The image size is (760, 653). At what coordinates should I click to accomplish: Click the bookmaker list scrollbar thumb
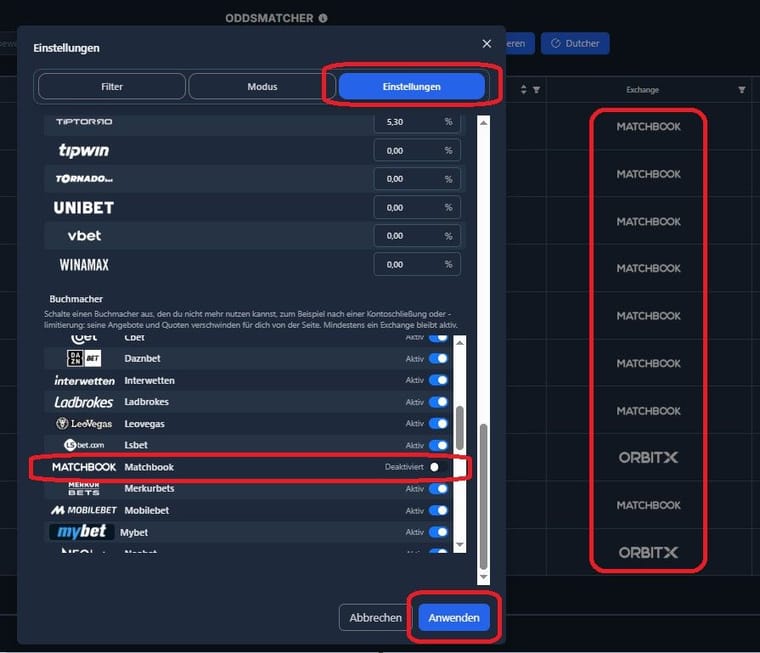pyautogui.click(x=460, y=429)
